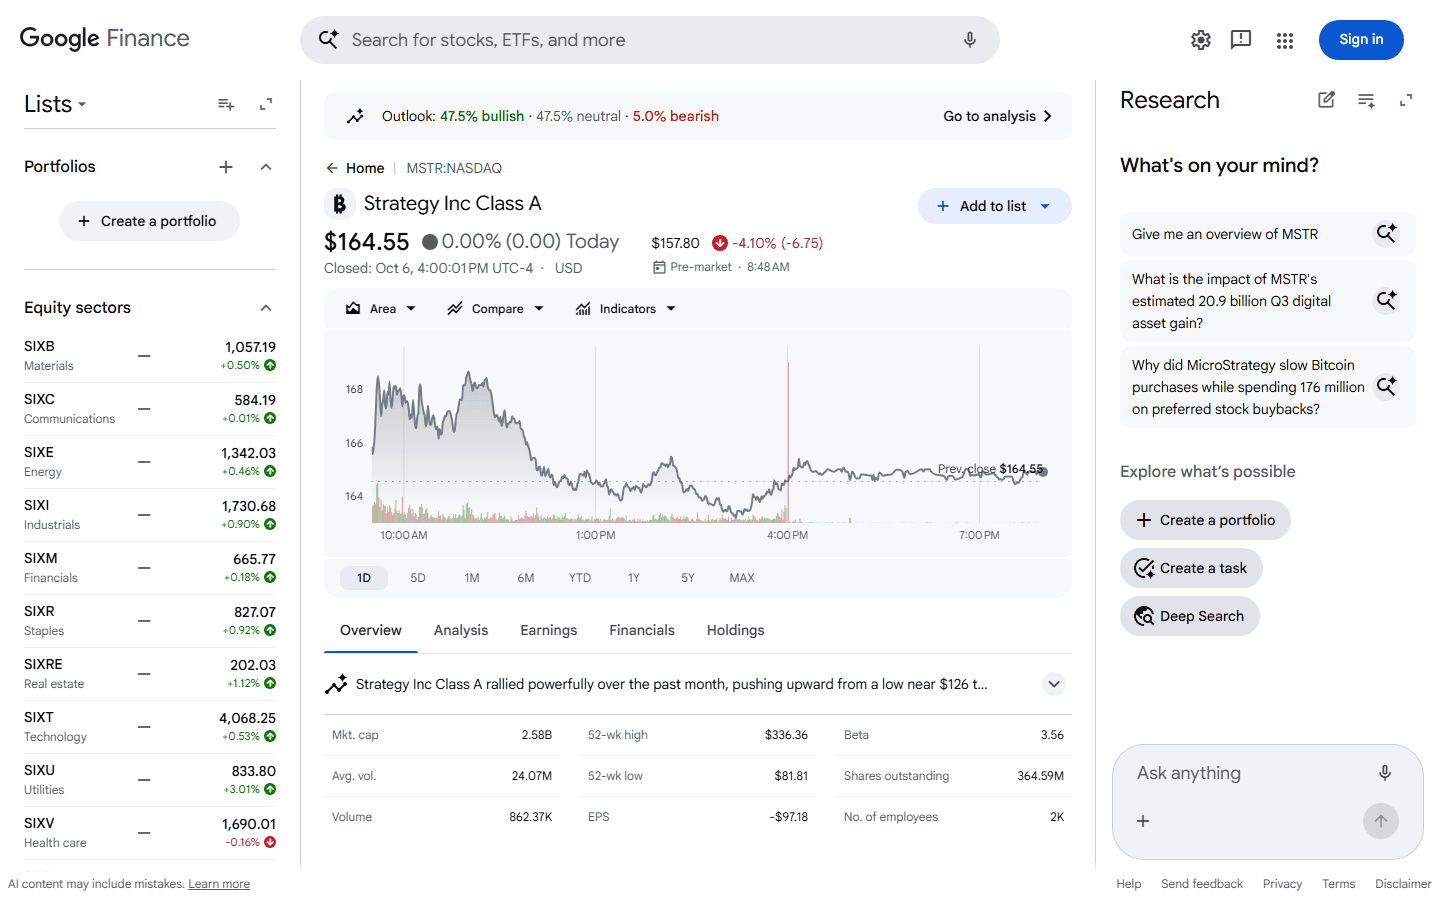Select the YTD time range
The width and height of the screenshot is (1440, 900).
click(x=580, y=578)
